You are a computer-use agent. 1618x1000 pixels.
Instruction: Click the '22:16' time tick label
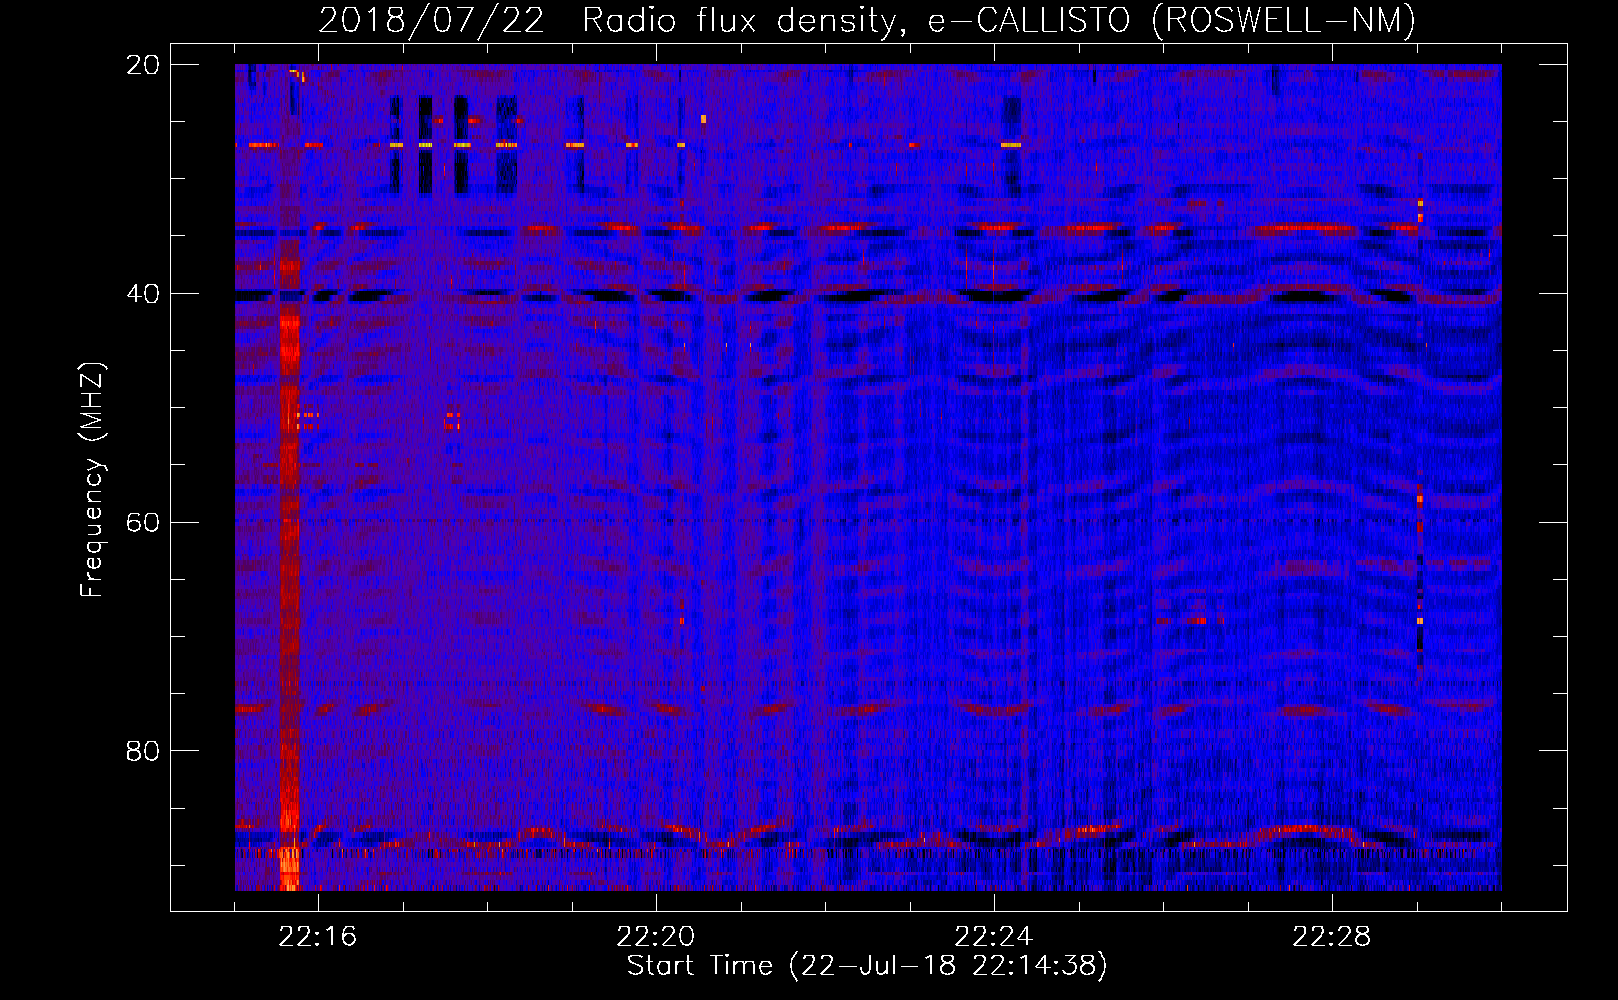coord(317,937)
